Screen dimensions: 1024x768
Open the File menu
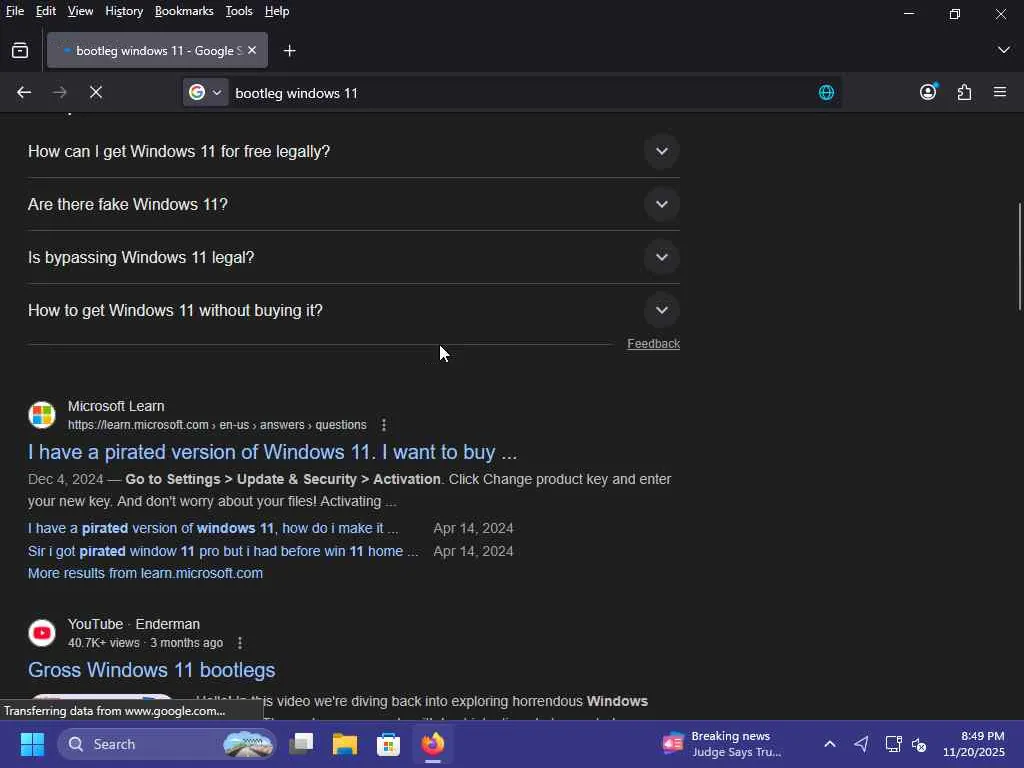pos(15,11)
